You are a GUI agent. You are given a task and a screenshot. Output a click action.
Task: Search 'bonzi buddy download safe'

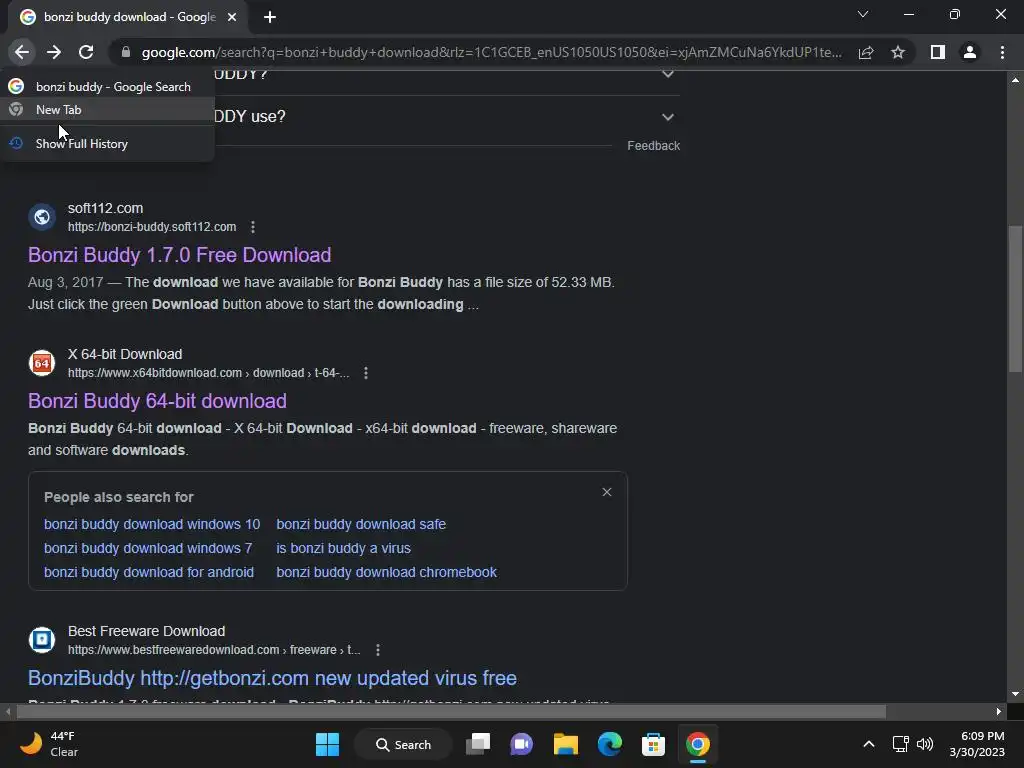(x=361, y=524)
